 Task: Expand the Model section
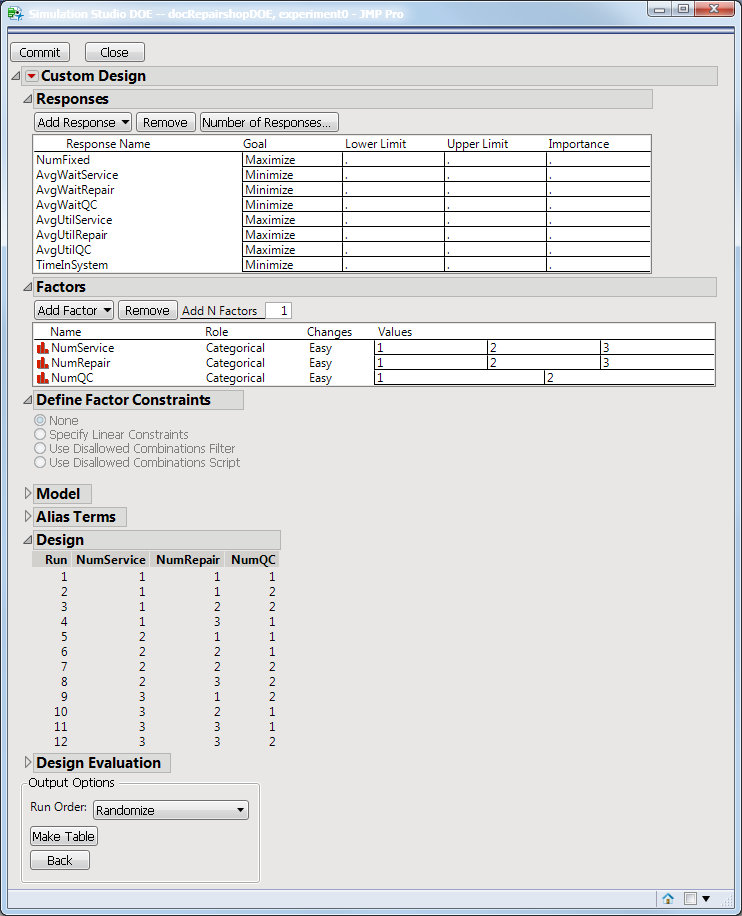(x=28, y=494)
